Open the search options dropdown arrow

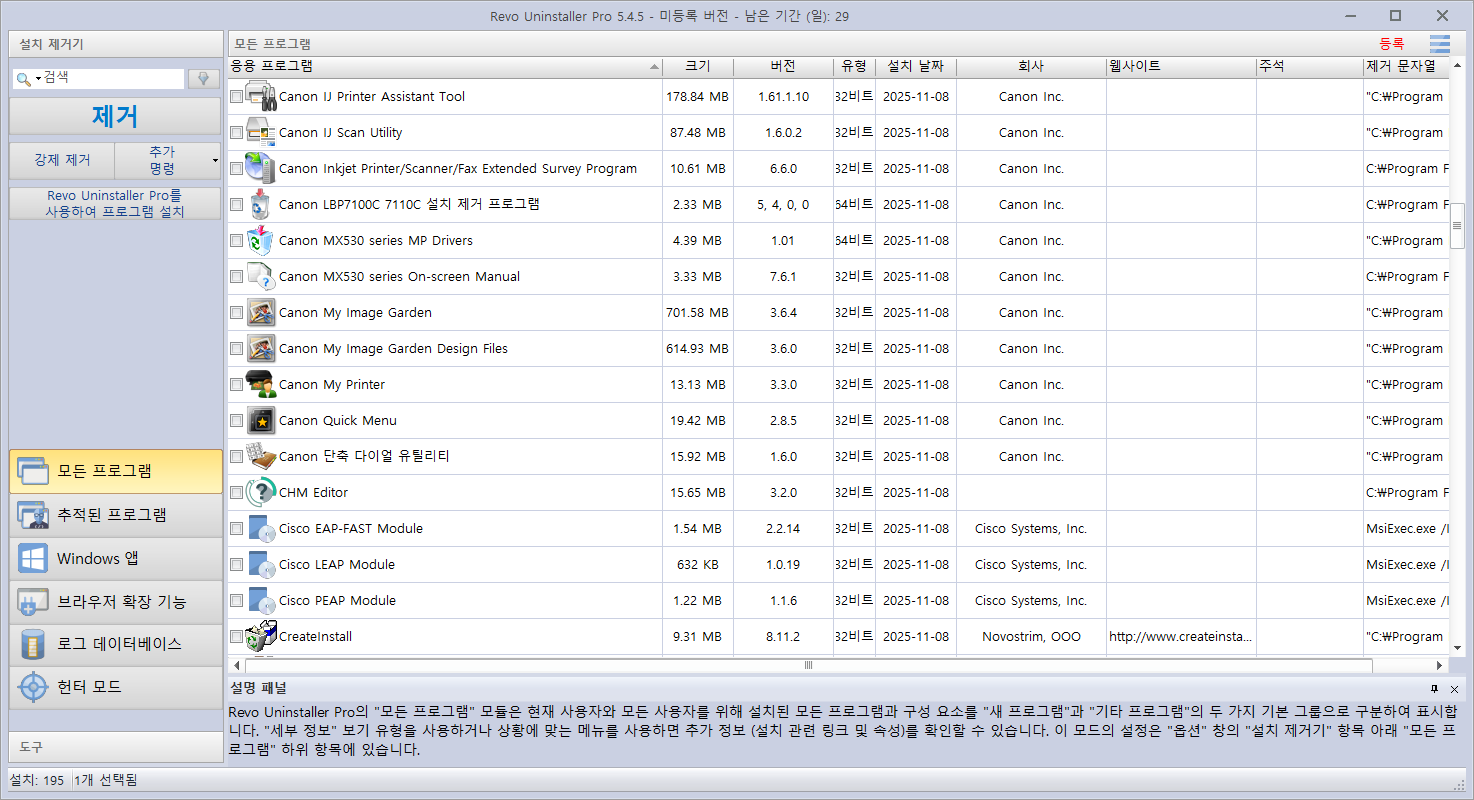click(38, 79)
